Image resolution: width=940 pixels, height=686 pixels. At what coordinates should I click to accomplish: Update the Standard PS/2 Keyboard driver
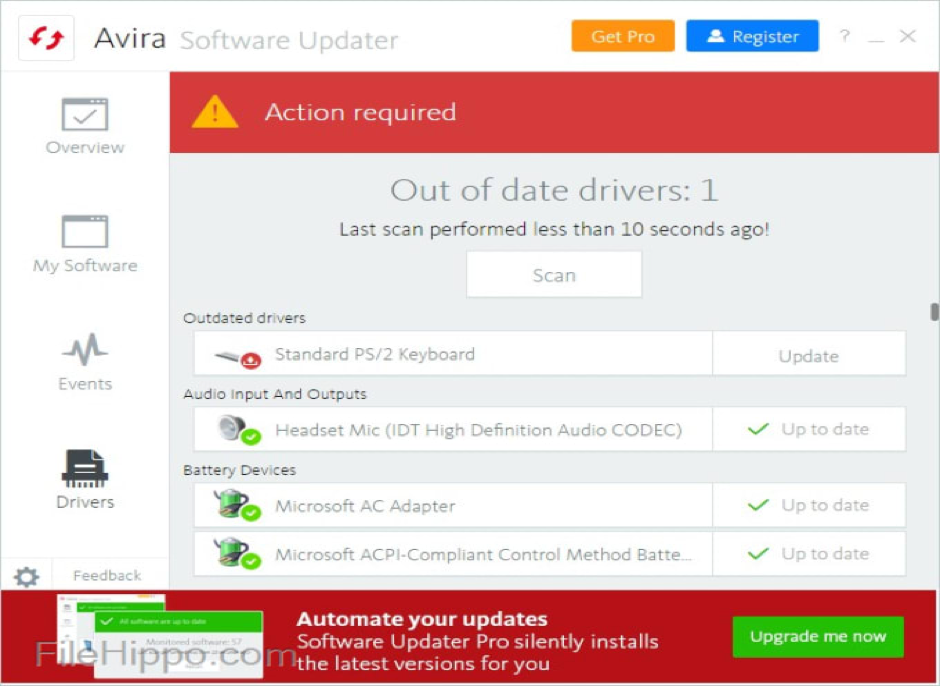pyautogui.click(x=808, y=356)
